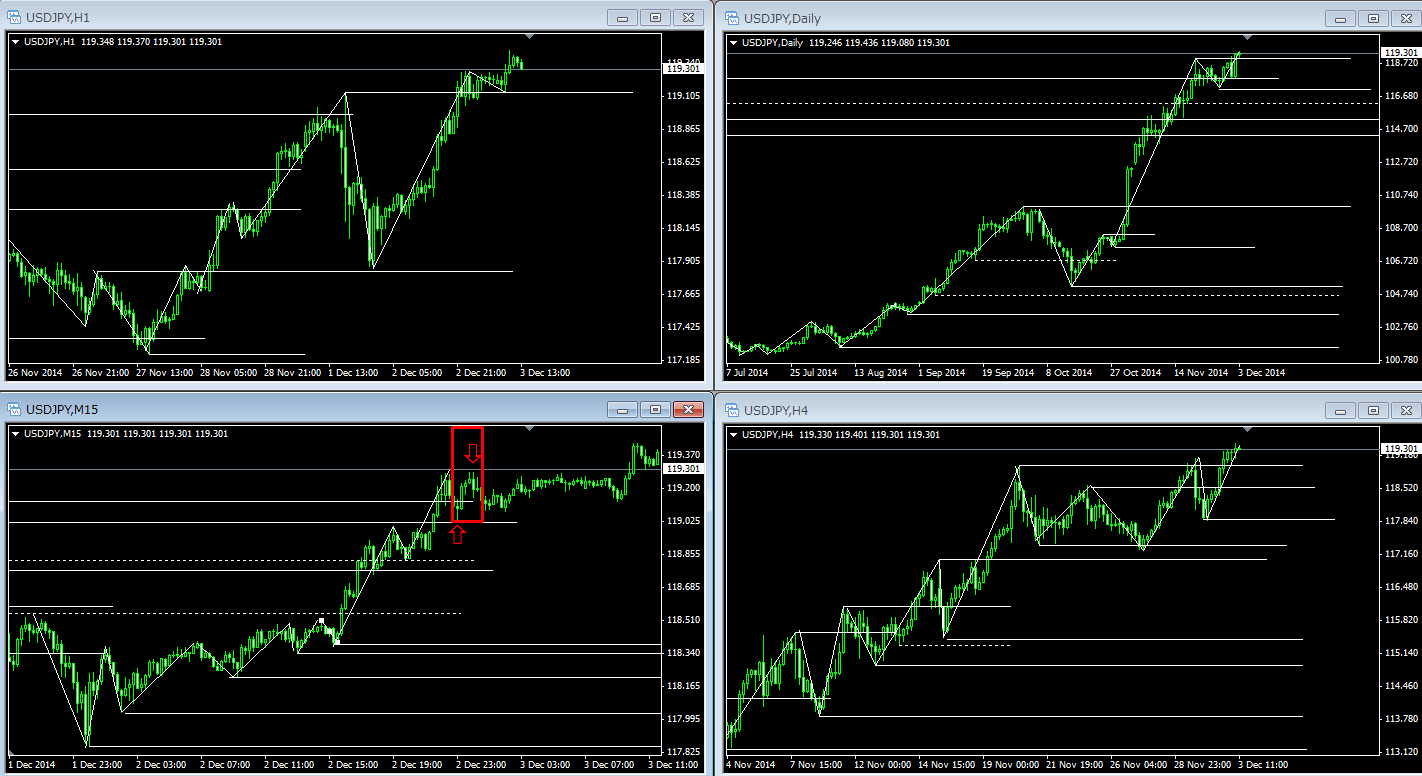
Task: Select the red down arrow on M15 chart
Action: click(473, 454)
